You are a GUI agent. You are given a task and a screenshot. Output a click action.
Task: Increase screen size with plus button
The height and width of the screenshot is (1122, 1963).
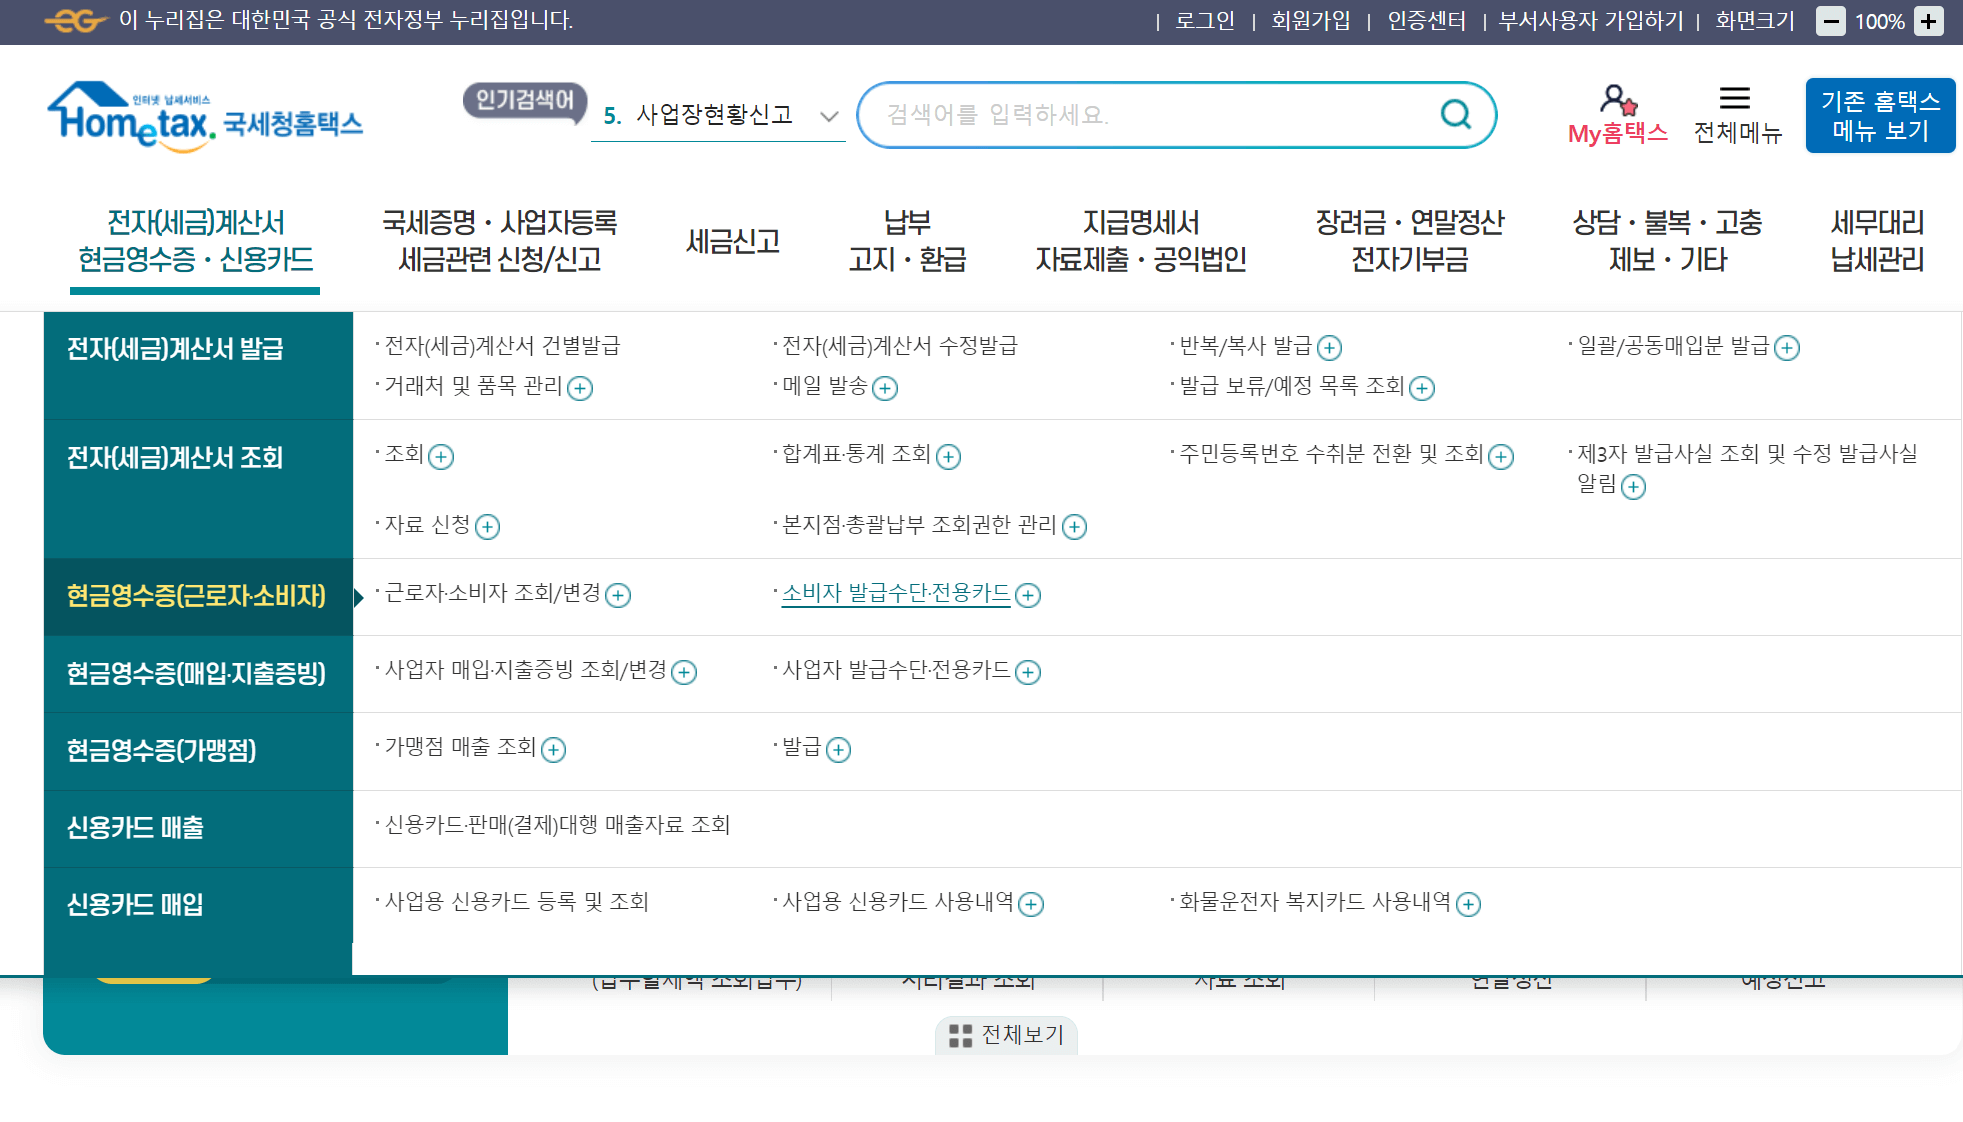tap(1929, 21)
